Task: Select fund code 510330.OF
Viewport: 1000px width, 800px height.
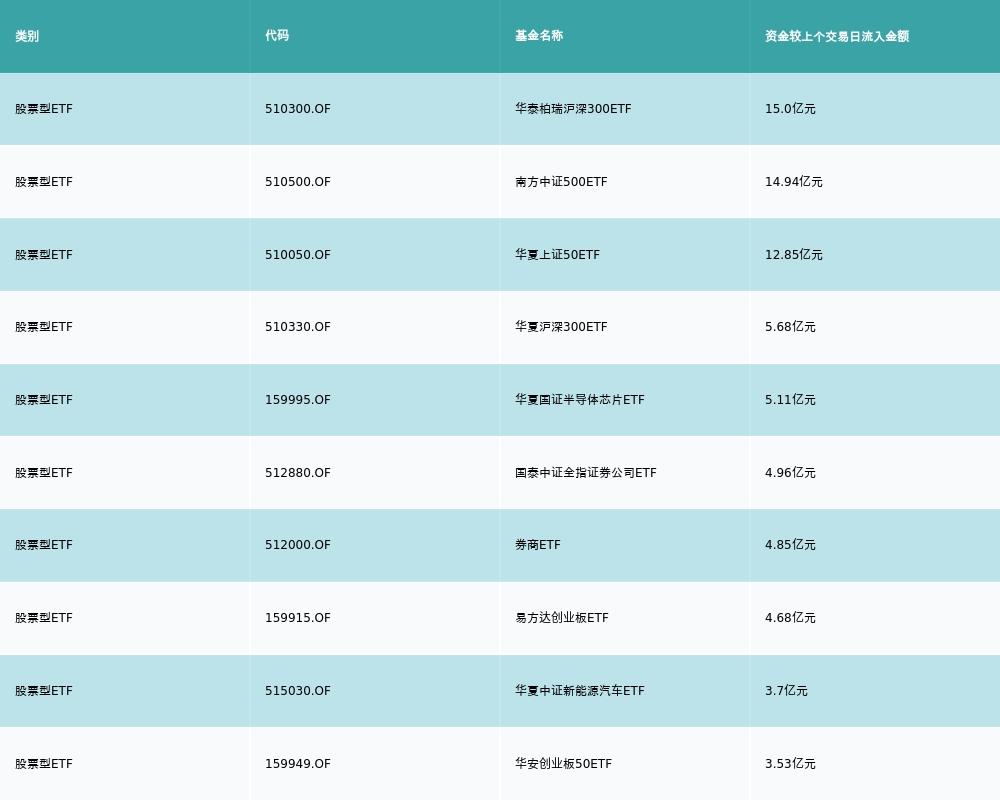Action: pyautogui.click(x=298, y=327)
